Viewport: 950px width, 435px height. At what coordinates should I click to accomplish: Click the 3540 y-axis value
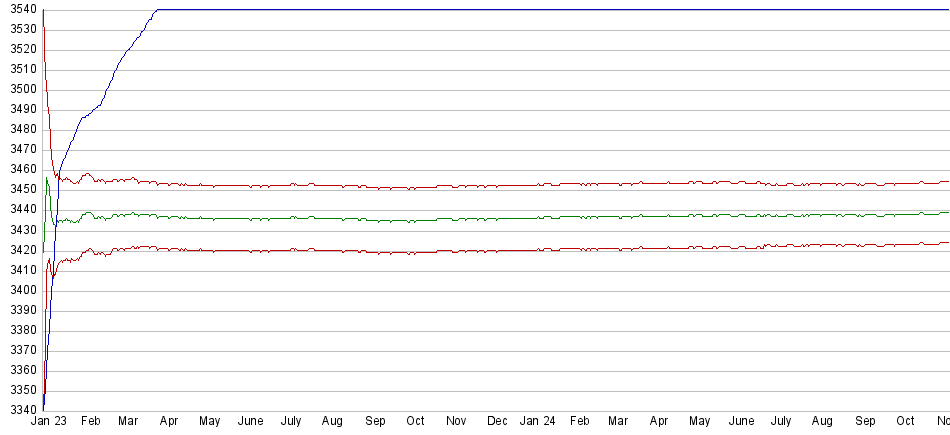click(x=20, y=9)
